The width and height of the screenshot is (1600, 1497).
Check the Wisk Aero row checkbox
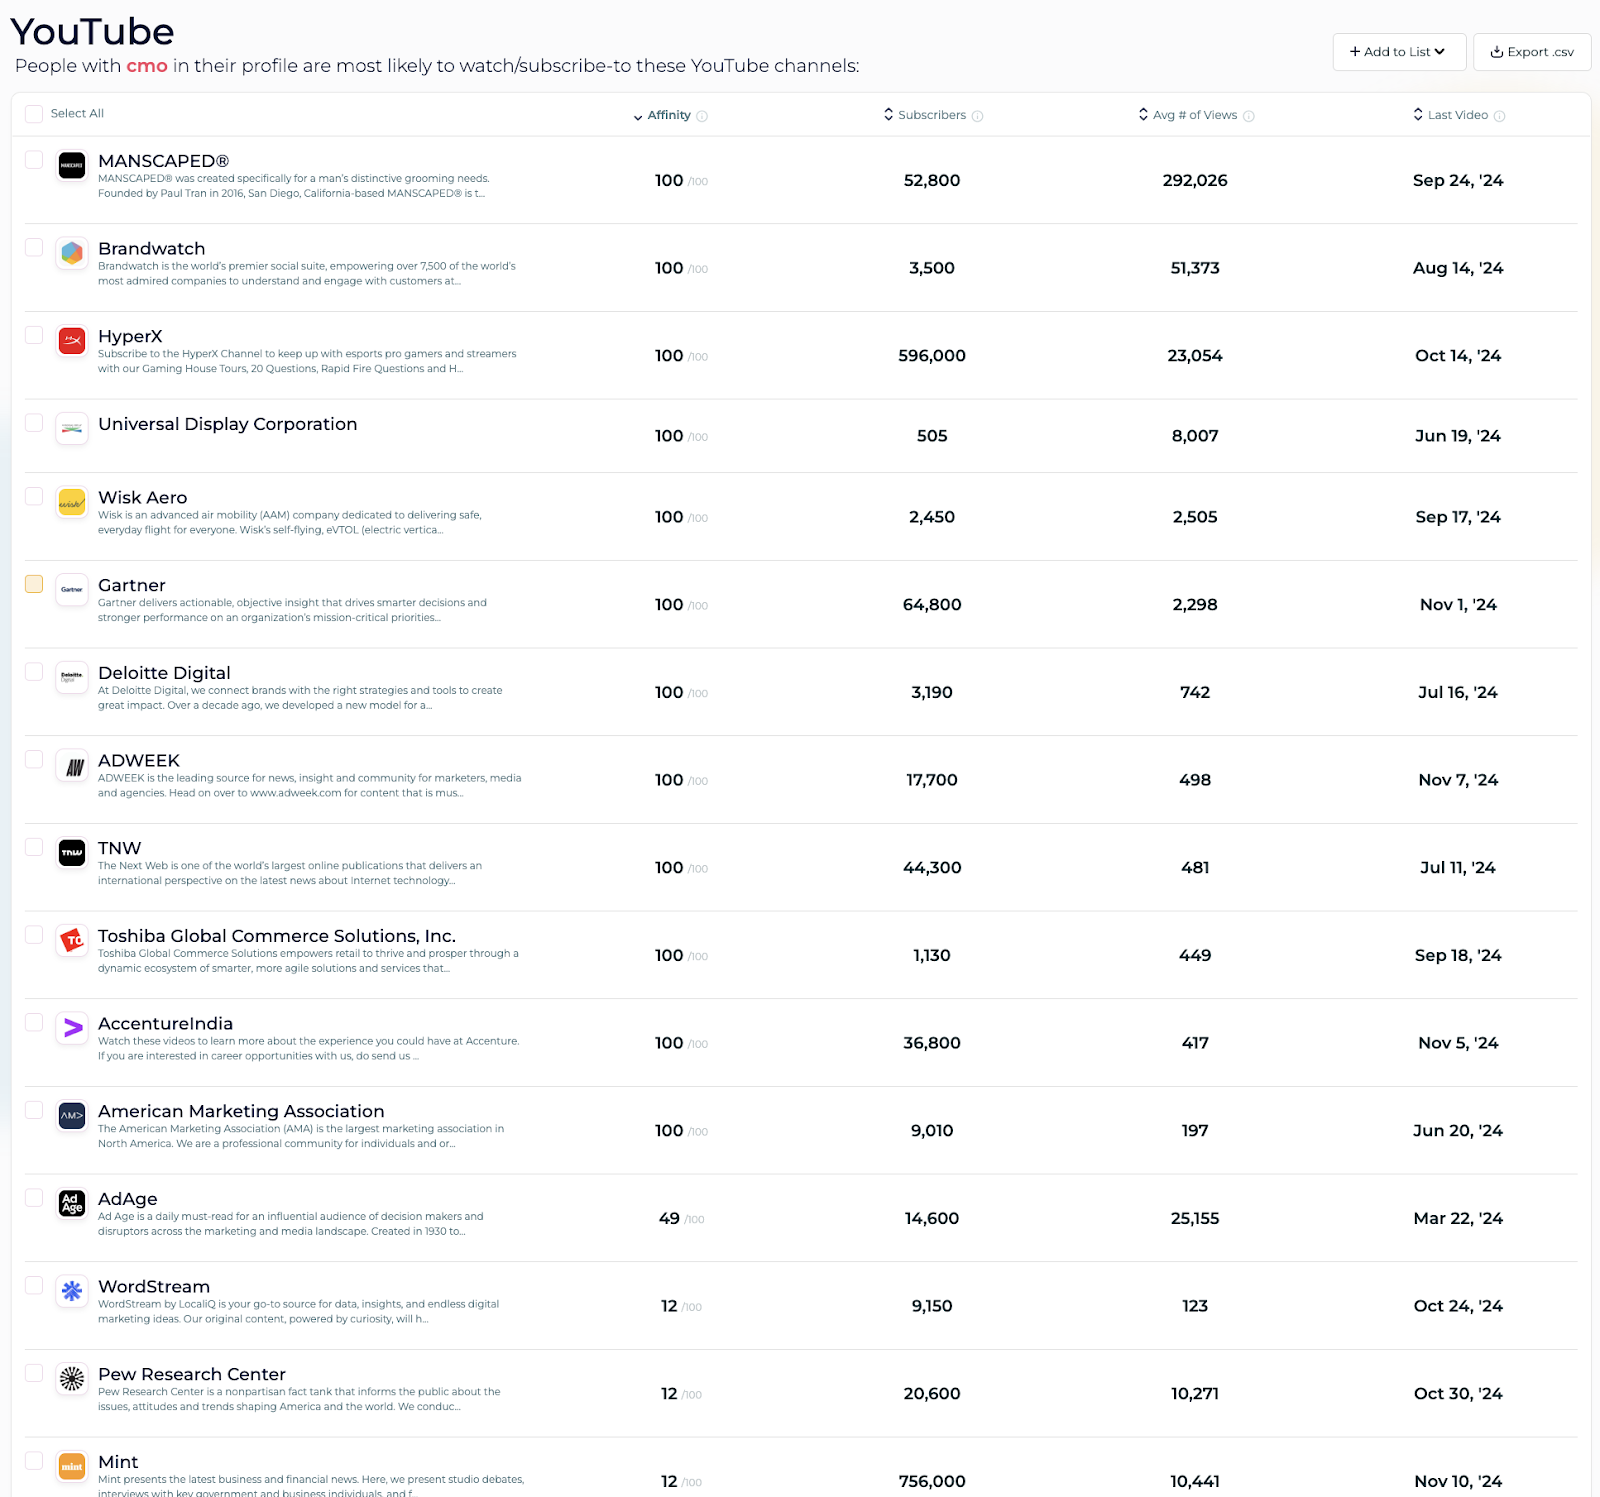pos(34,496)
